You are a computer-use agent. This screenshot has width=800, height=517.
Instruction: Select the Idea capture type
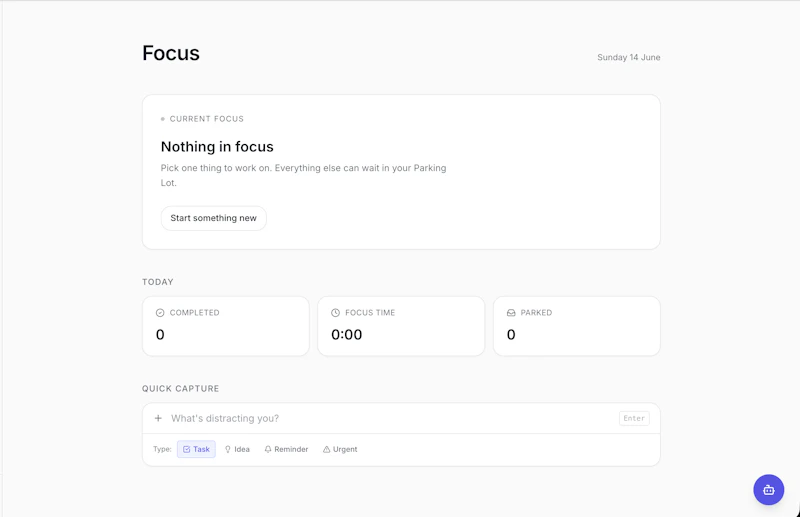tap(237, 449)
